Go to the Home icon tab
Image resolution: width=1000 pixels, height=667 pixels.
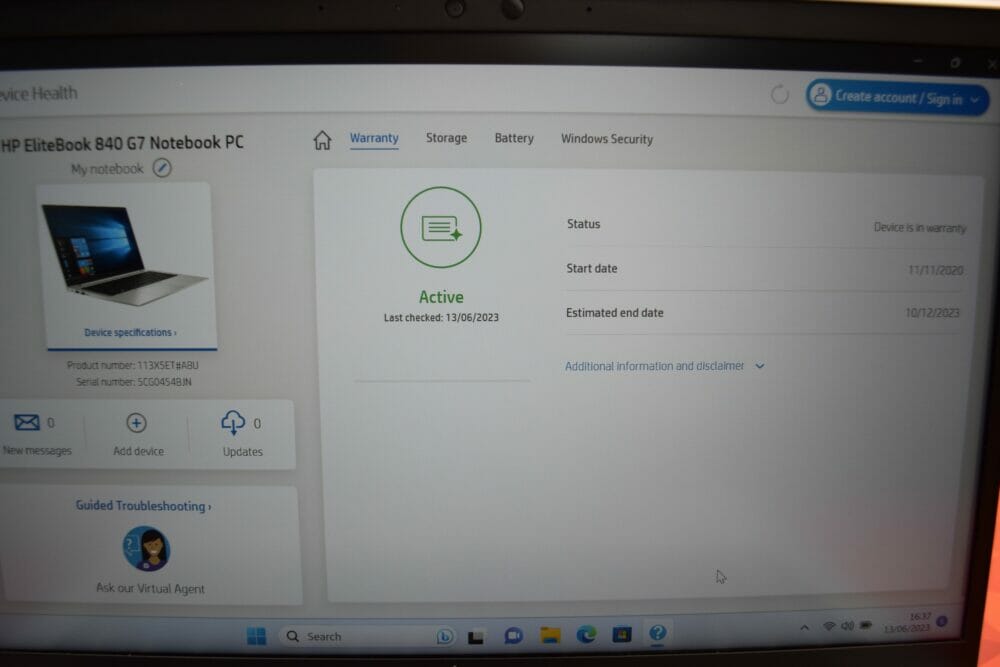(x=322, y=140)
